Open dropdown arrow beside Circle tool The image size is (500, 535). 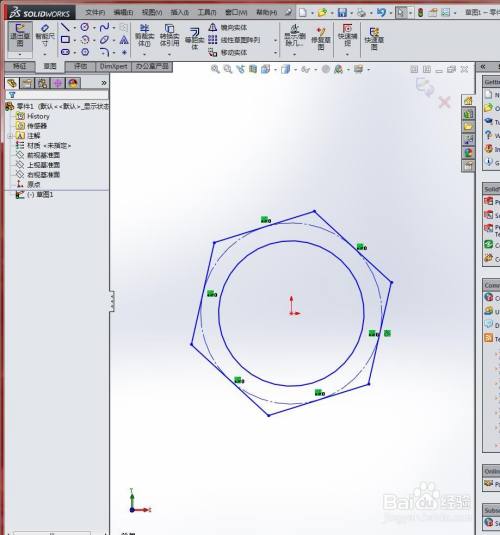94,28
